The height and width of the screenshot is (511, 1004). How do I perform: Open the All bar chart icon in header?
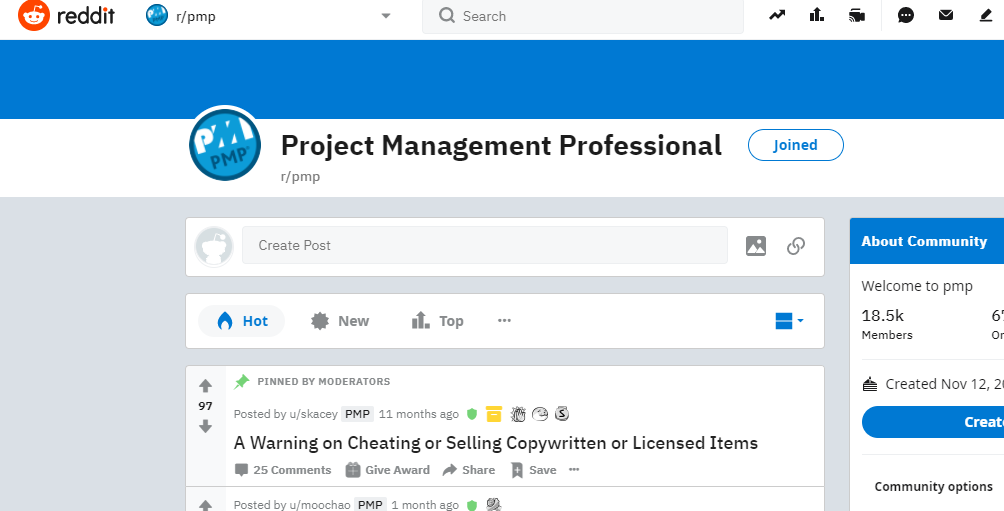point(816,15)
